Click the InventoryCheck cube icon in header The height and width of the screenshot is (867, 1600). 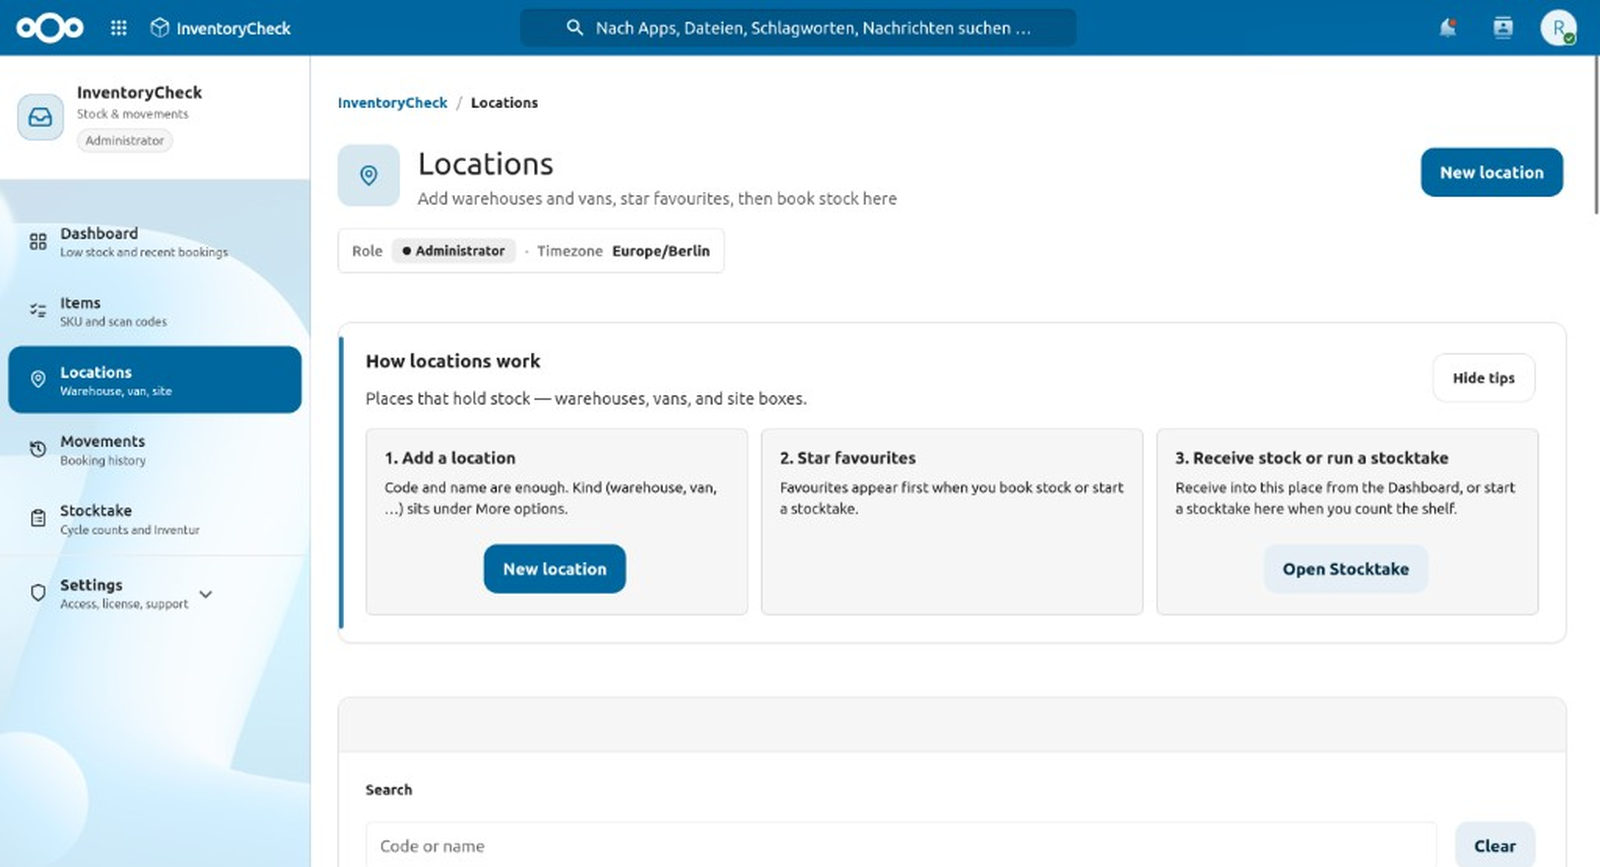coord(159,28)
